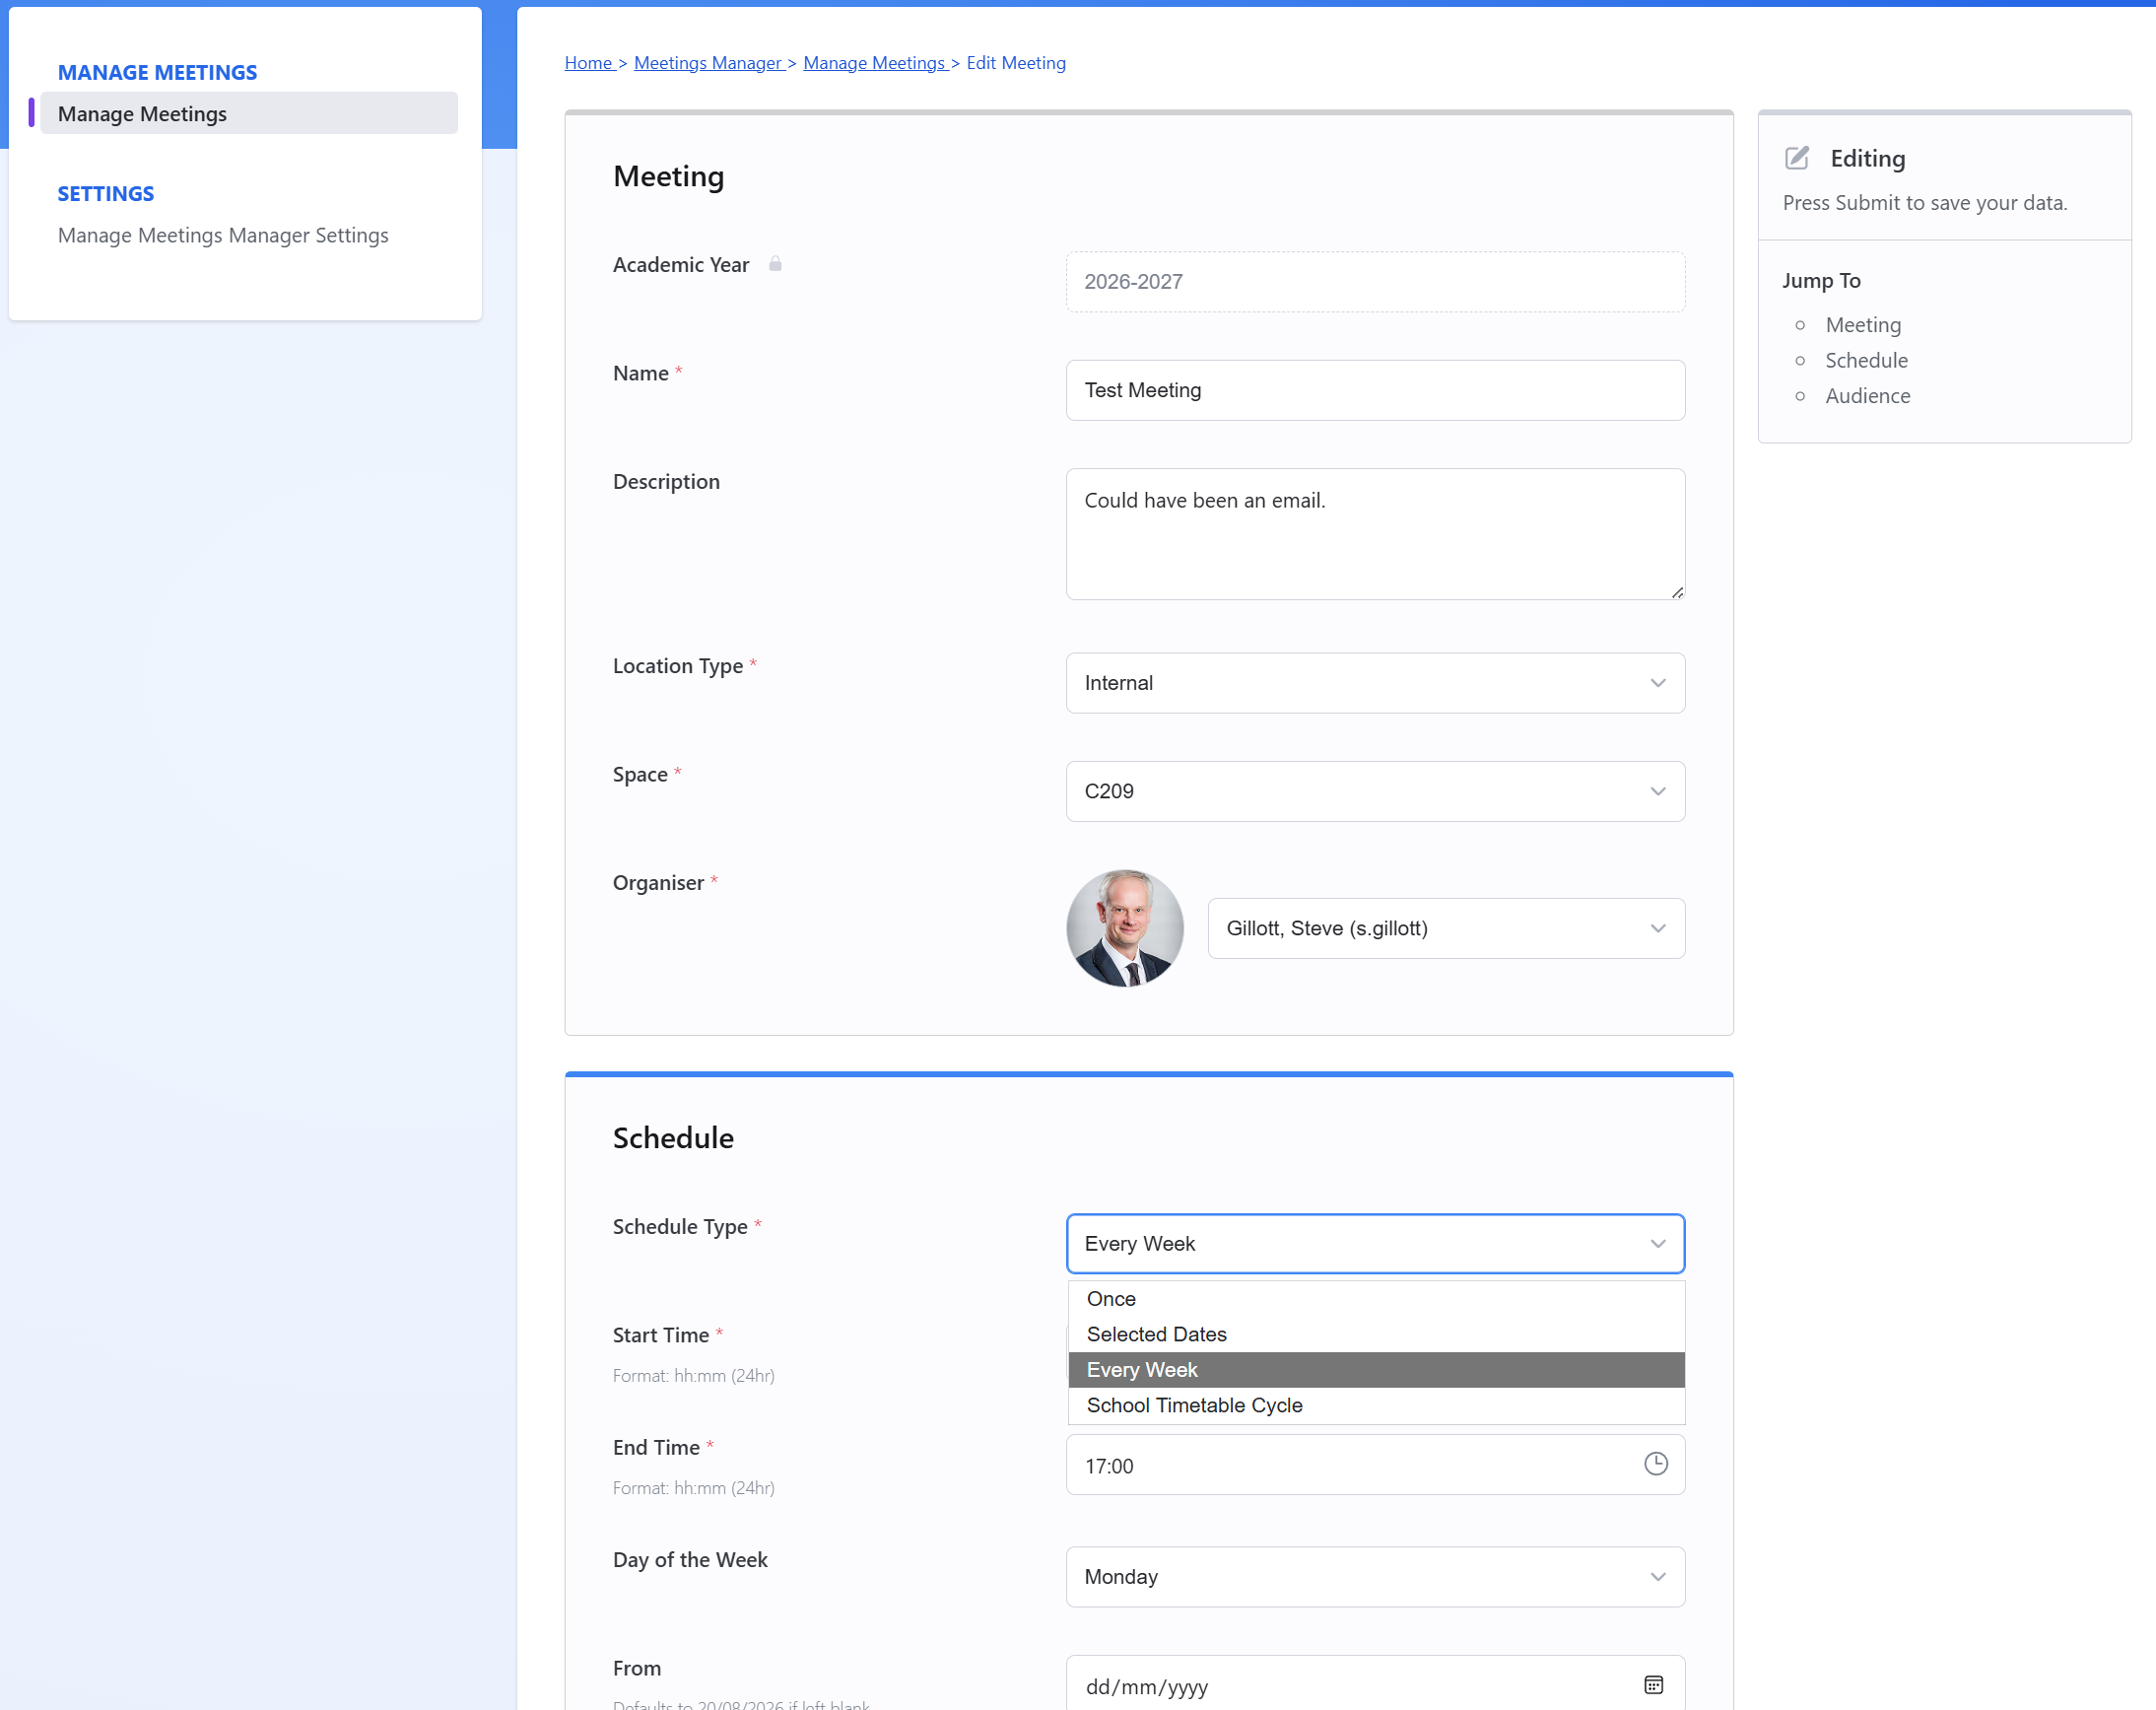Screen dimensions: 2156x1710
Task: Jump to the Schedule section
Action: click(x=1866, y=360)
